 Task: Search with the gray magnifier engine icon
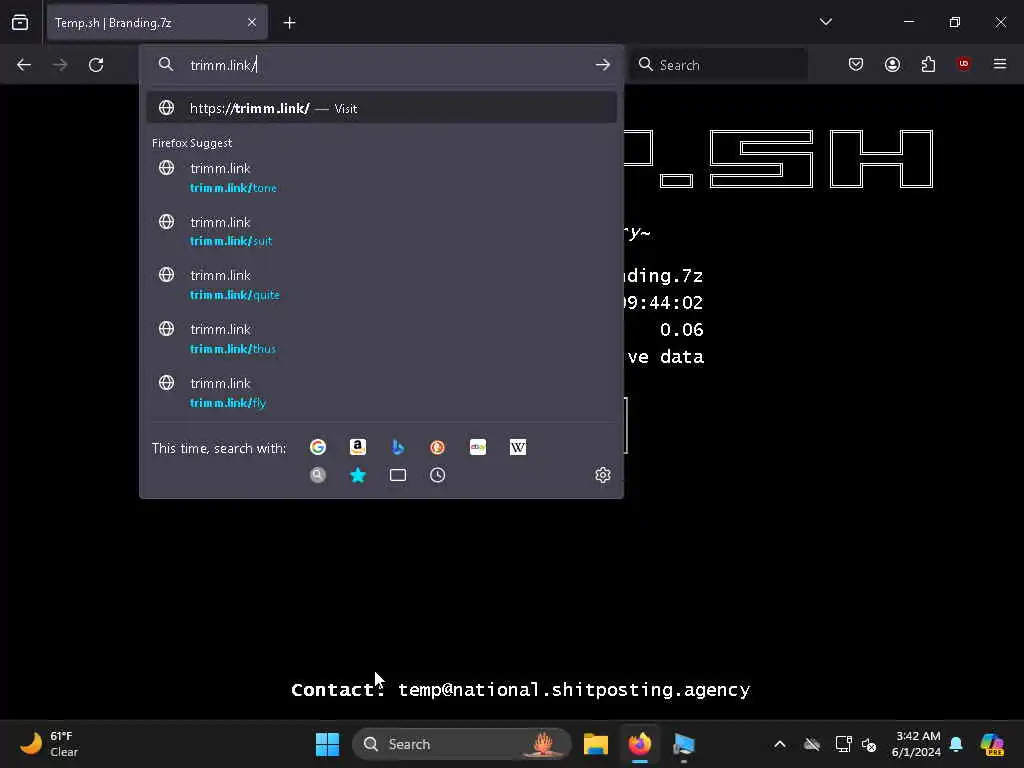pos(318,475)
